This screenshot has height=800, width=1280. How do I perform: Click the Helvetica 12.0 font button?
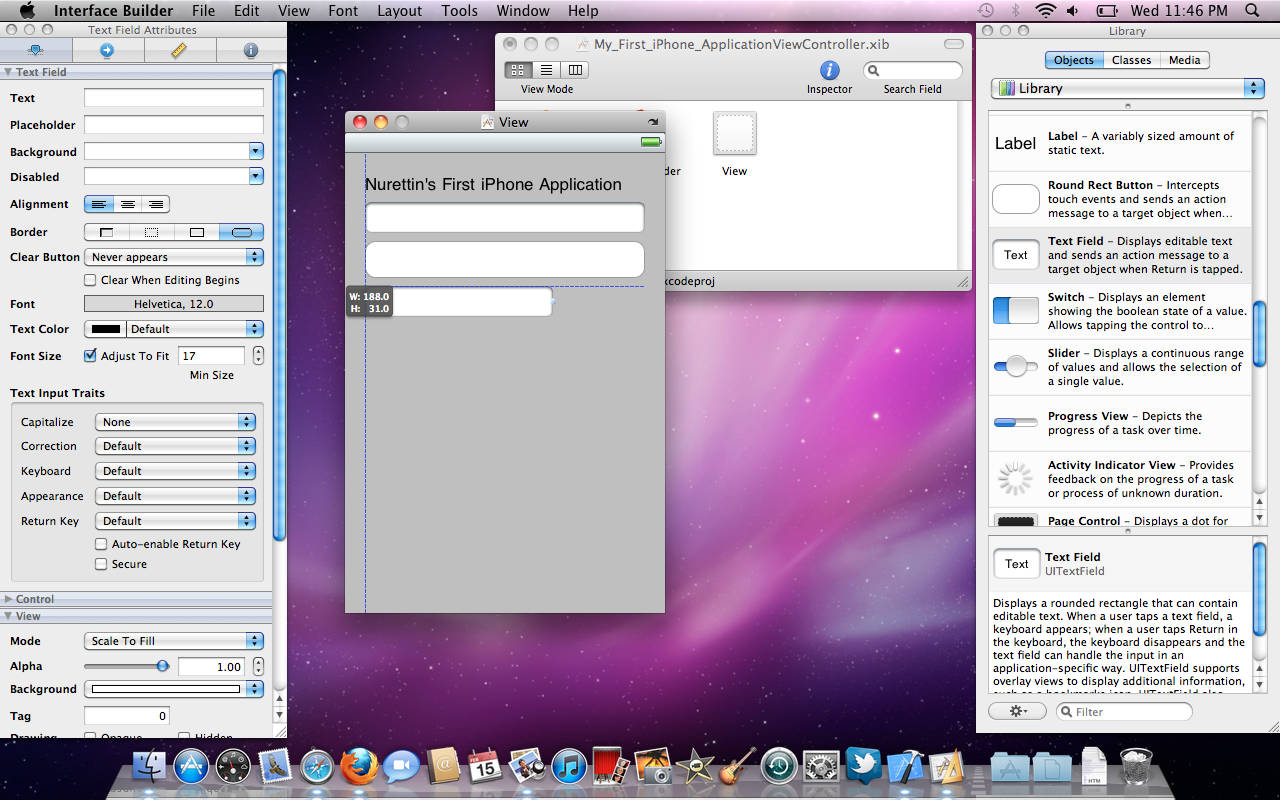click(x=174, y=304)
